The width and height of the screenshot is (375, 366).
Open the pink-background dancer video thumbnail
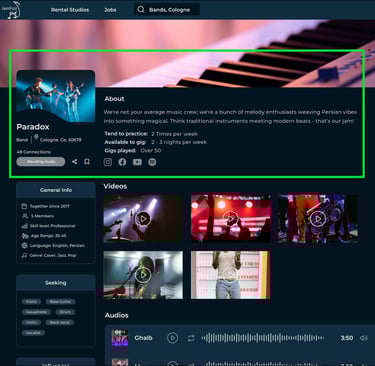(231, 275)
